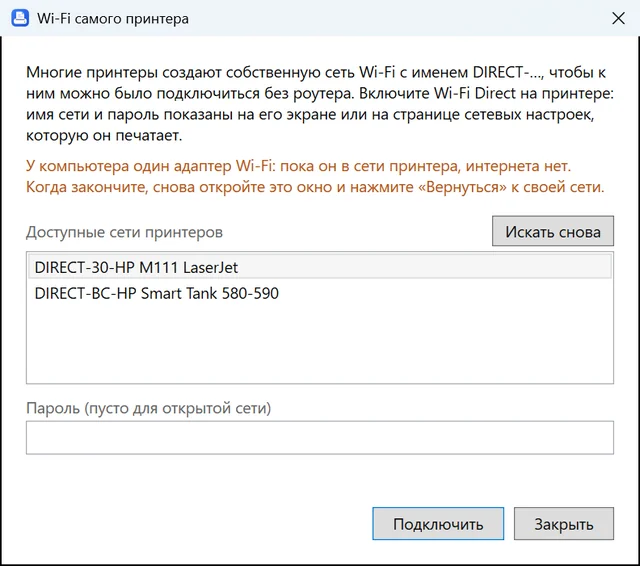Click the Пароль input field
Viewport: 640px width, 566px height.
coord(320,437)
